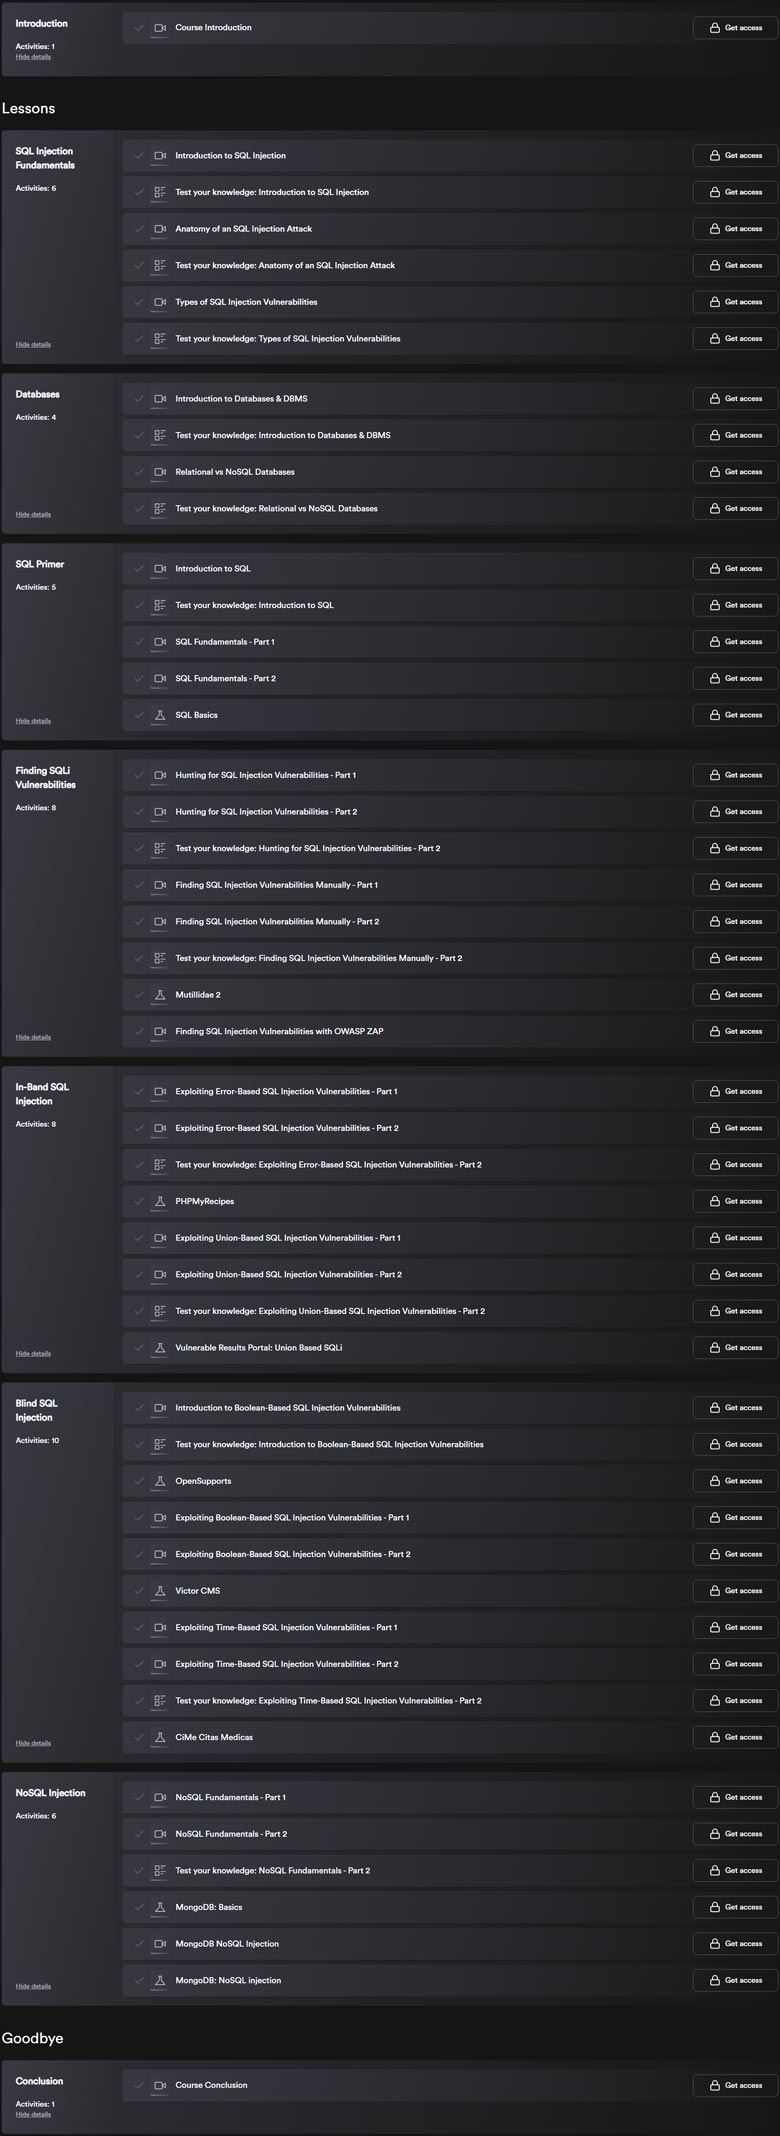Click checkmark beside OpenSupports lab
This screenshot has height=2136, width=780.
click(x=139, y=1481)
